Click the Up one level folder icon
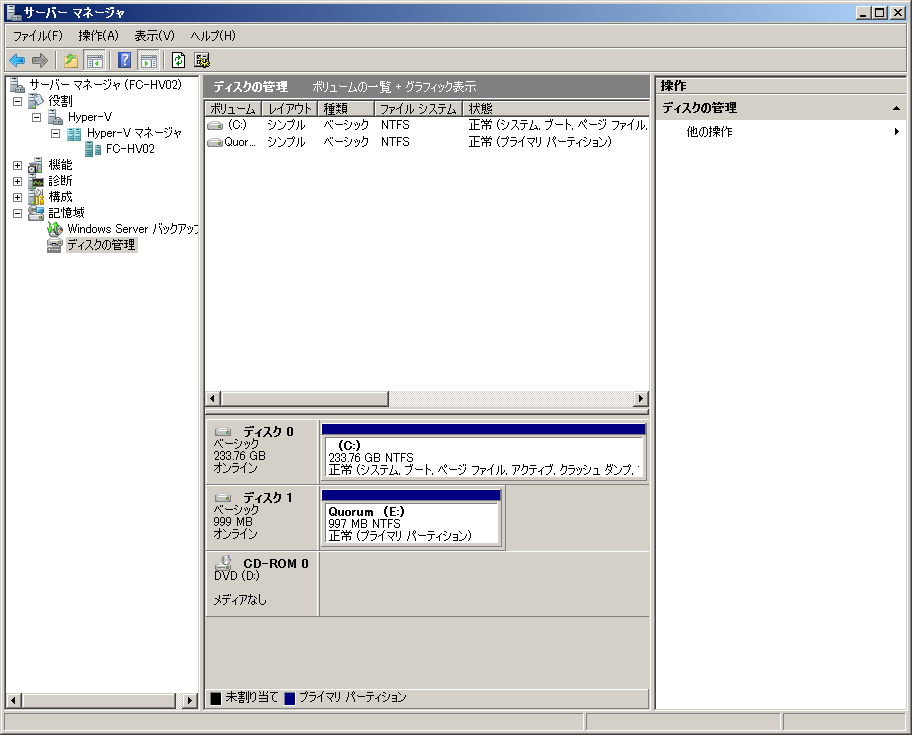The height and width of the screenshot is (735, 912). point(71,61)
